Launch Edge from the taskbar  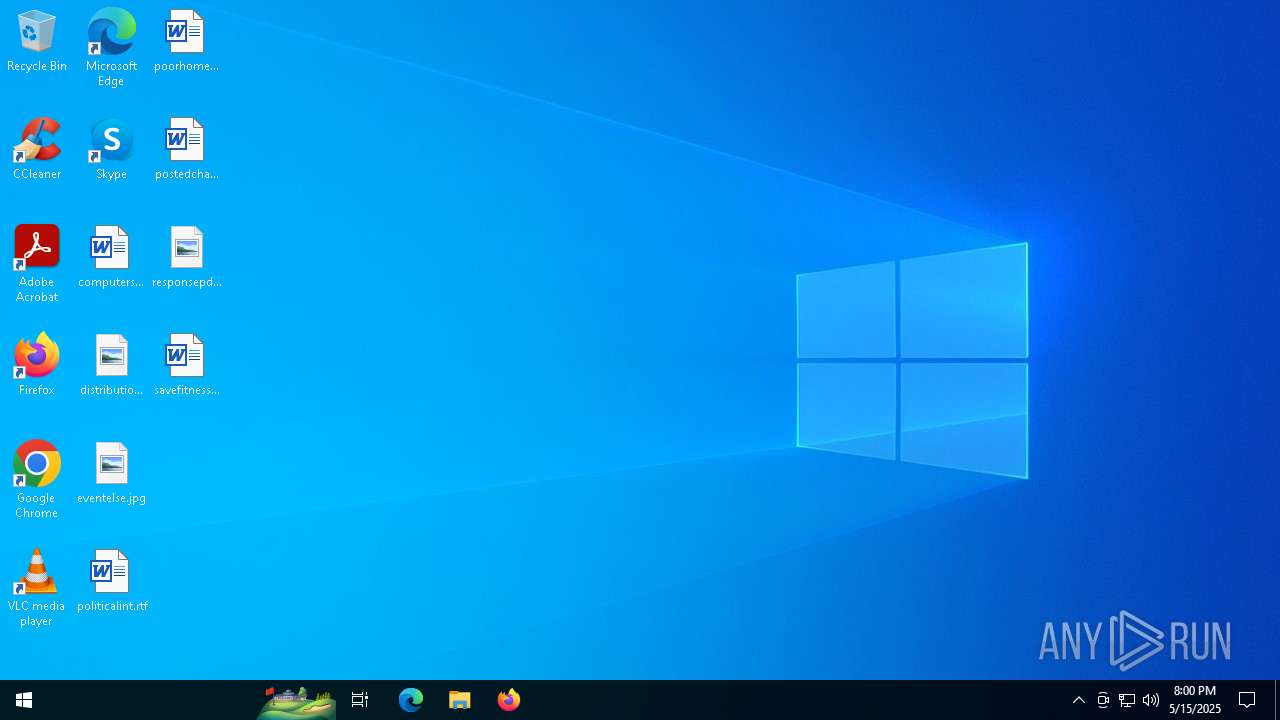point(411,700)
